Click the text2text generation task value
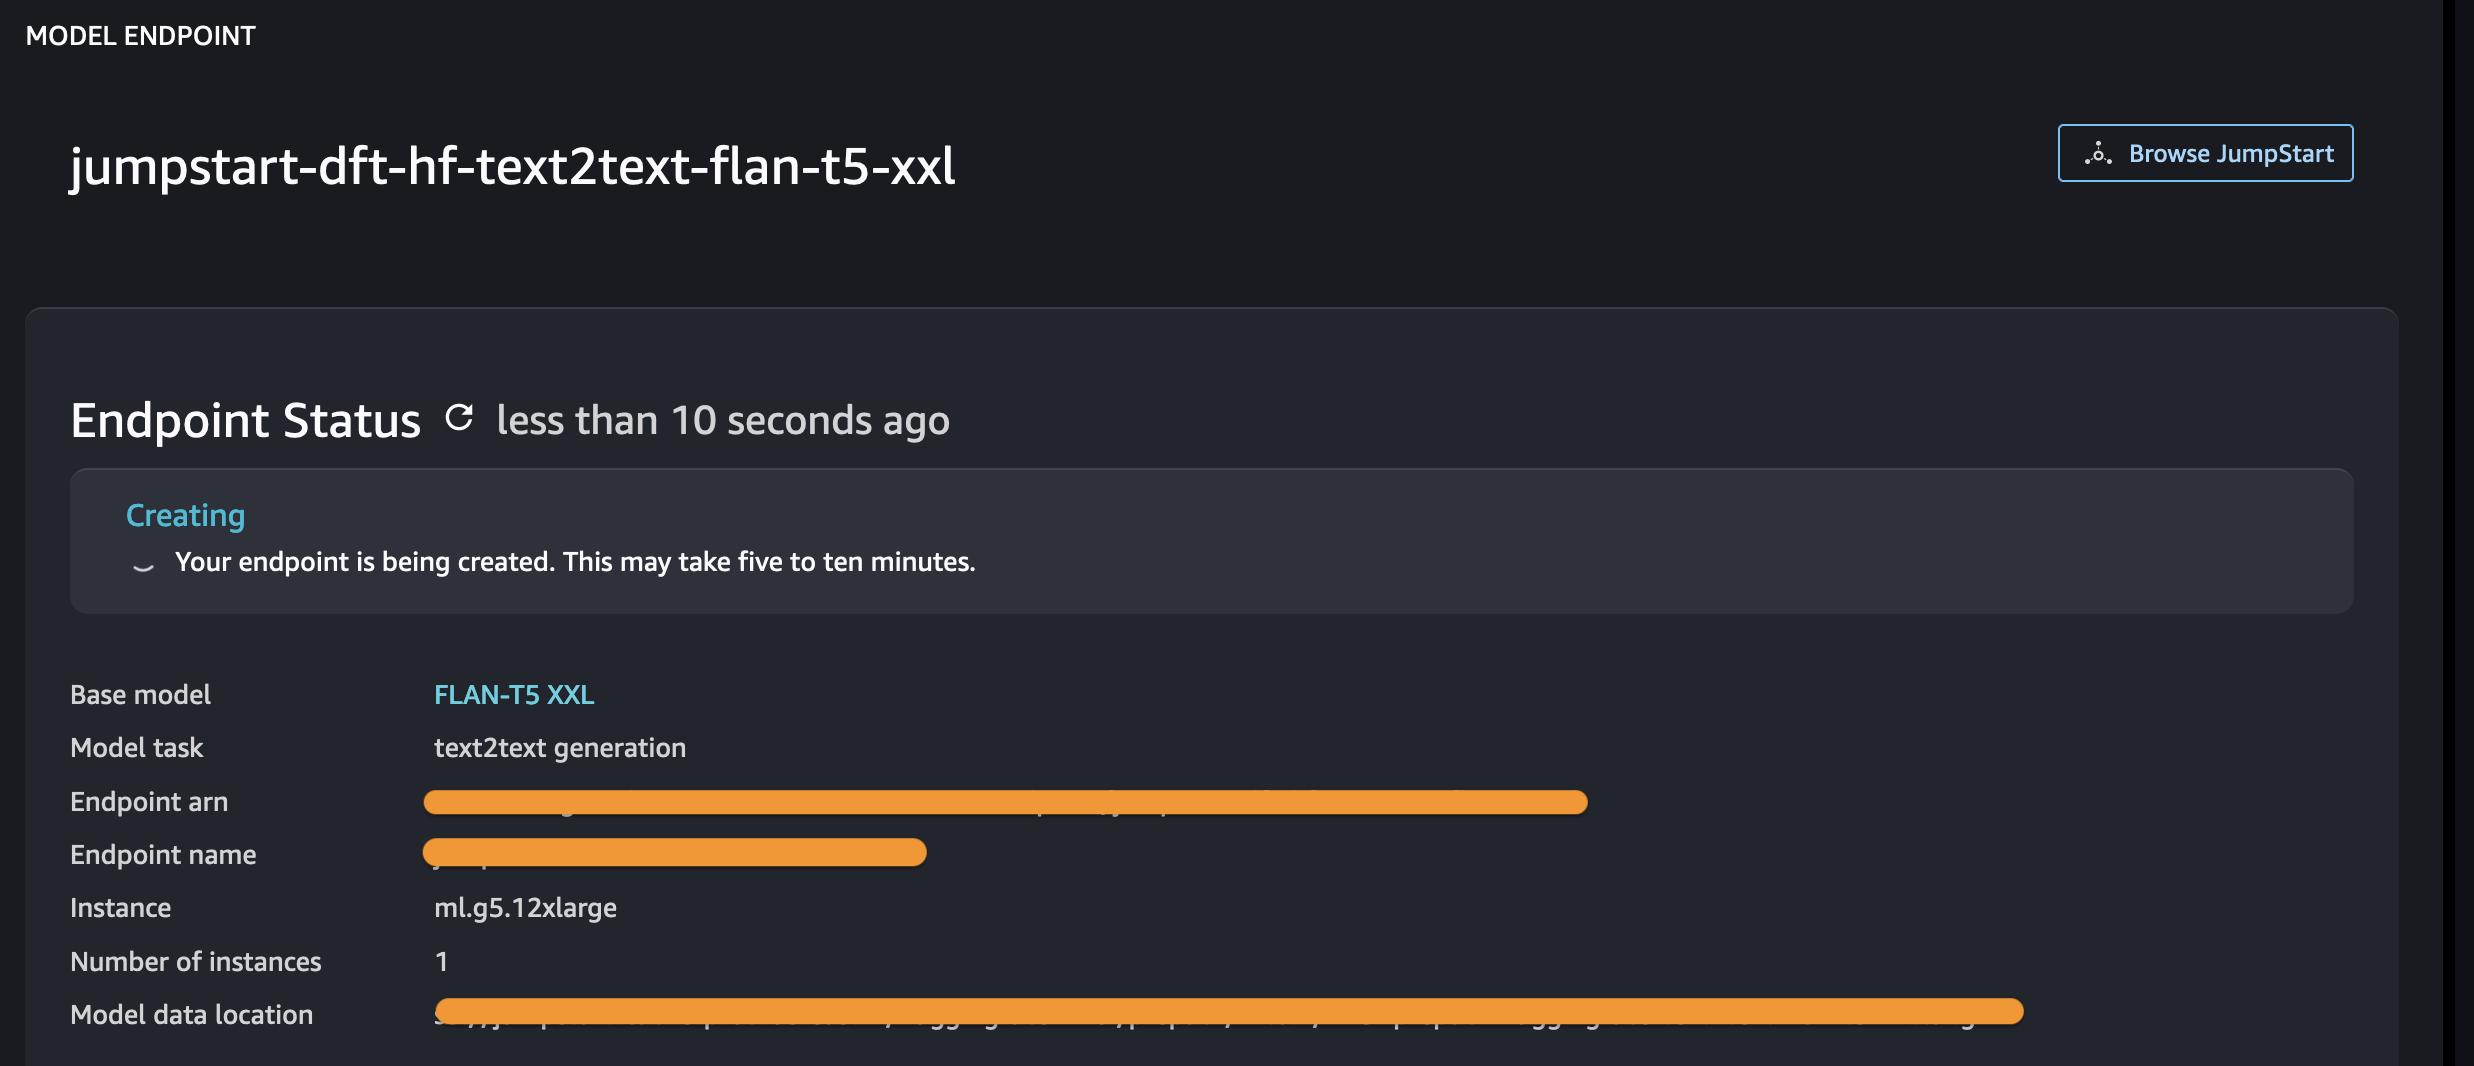Viewport: 2474px width, 1066px height. (x=560, y=748)
